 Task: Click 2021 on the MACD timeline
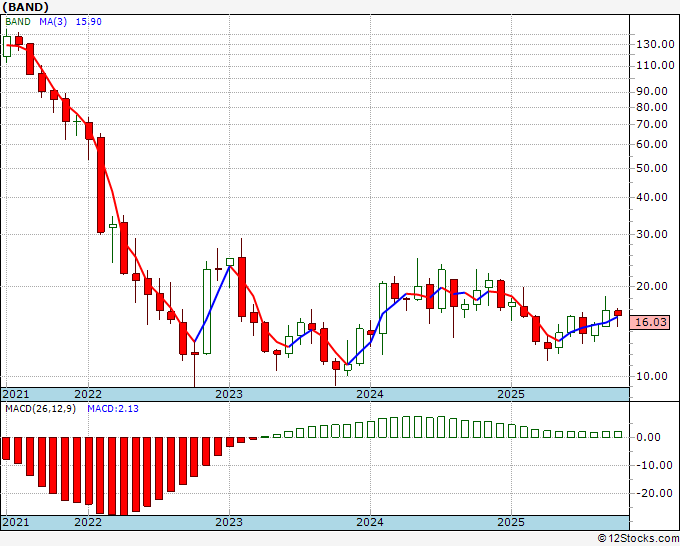[16, 522]
